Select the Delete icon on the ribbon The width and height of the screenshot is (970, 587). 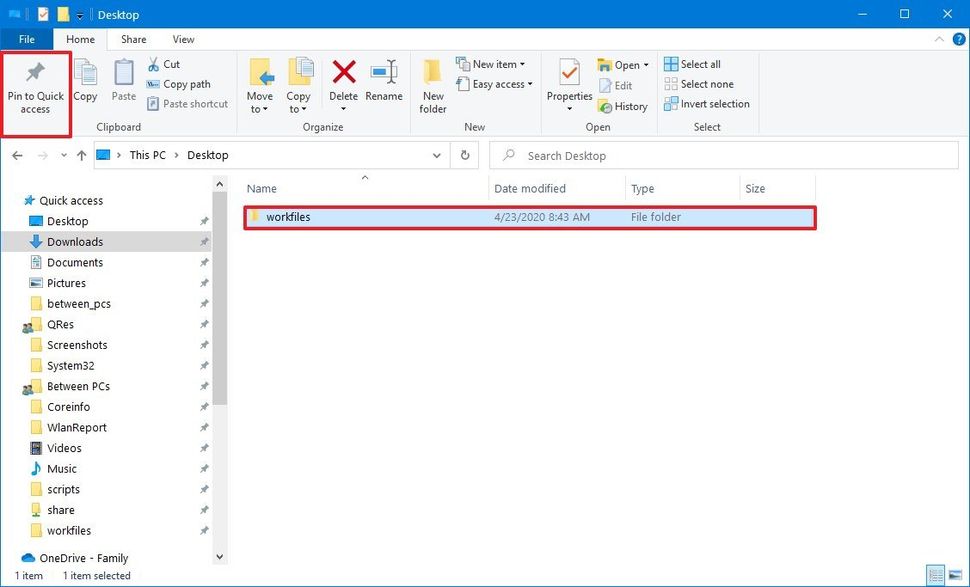pos(343,77)
